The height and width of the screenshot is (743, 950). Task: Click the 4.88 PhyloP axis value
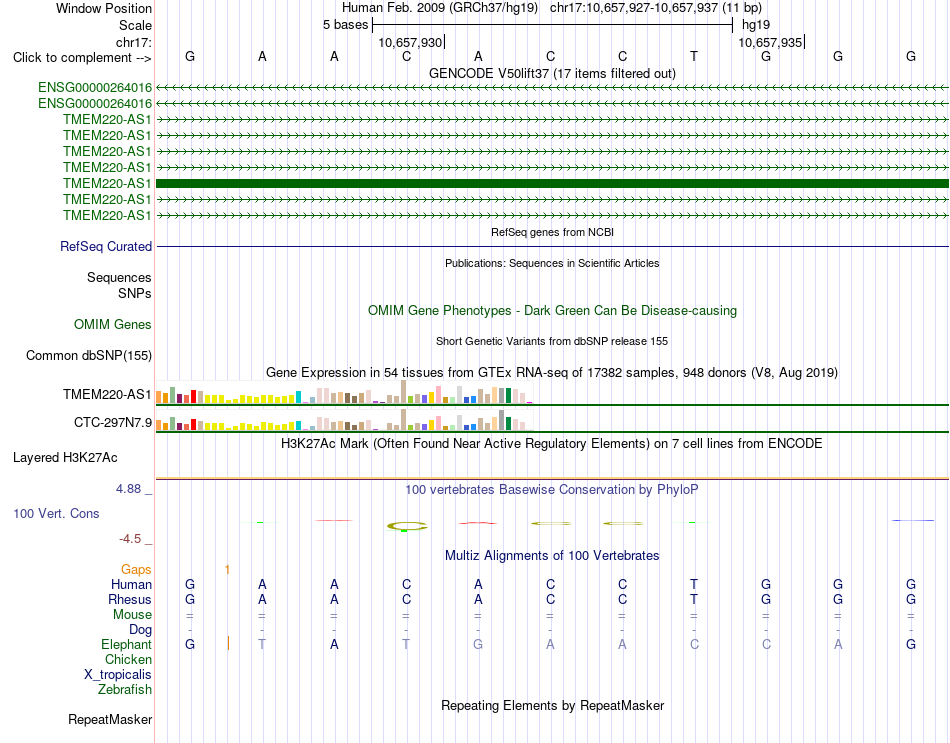pyautogui.click(x=128, y=488)
